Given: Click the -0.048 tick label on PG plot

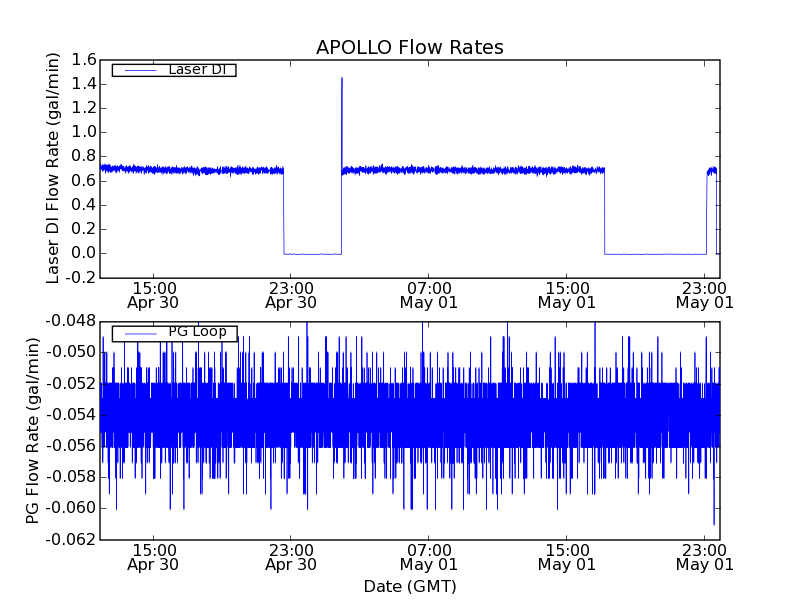Looking at the screenshot, I should click(x=70, y=321).
